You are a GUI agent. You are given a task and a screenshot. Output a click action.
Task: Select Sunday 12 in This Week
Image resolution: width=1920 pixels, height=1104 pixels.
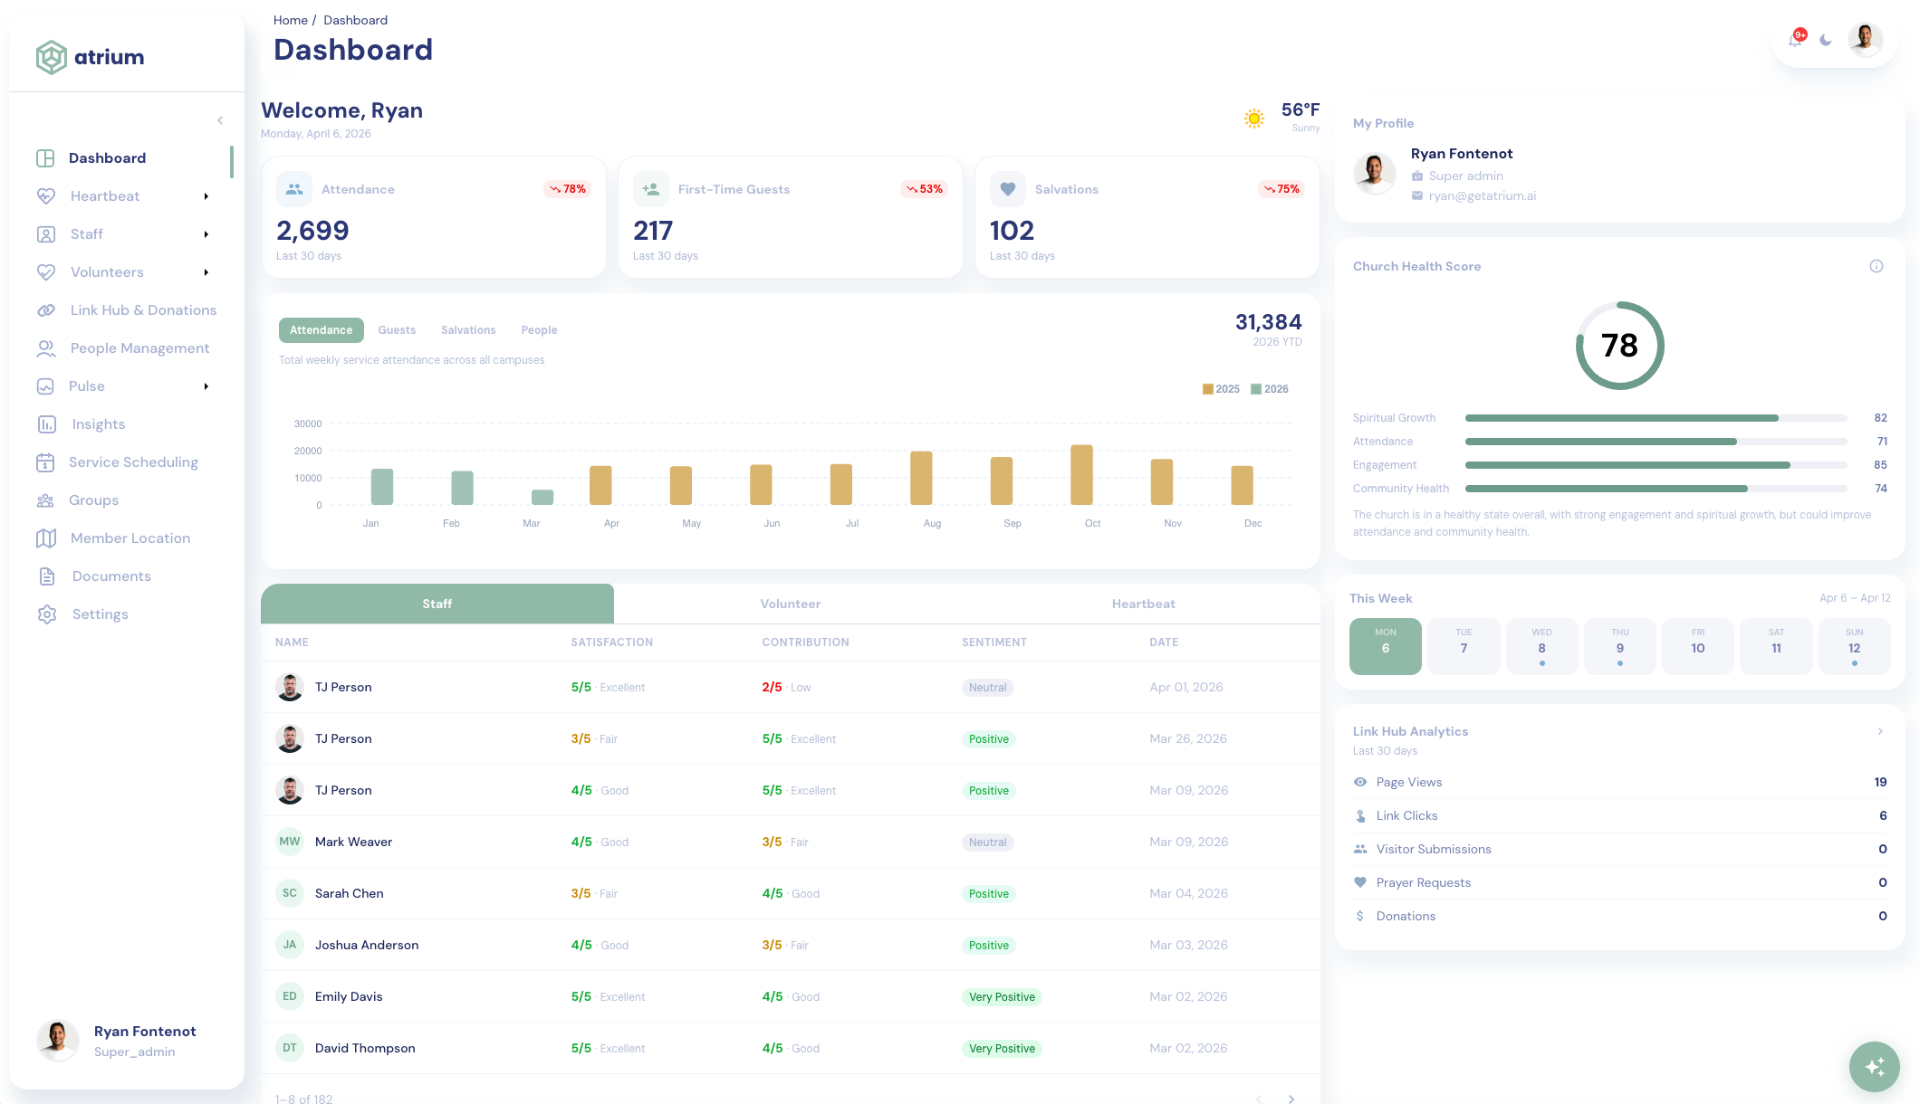[x=1854, y=646]
